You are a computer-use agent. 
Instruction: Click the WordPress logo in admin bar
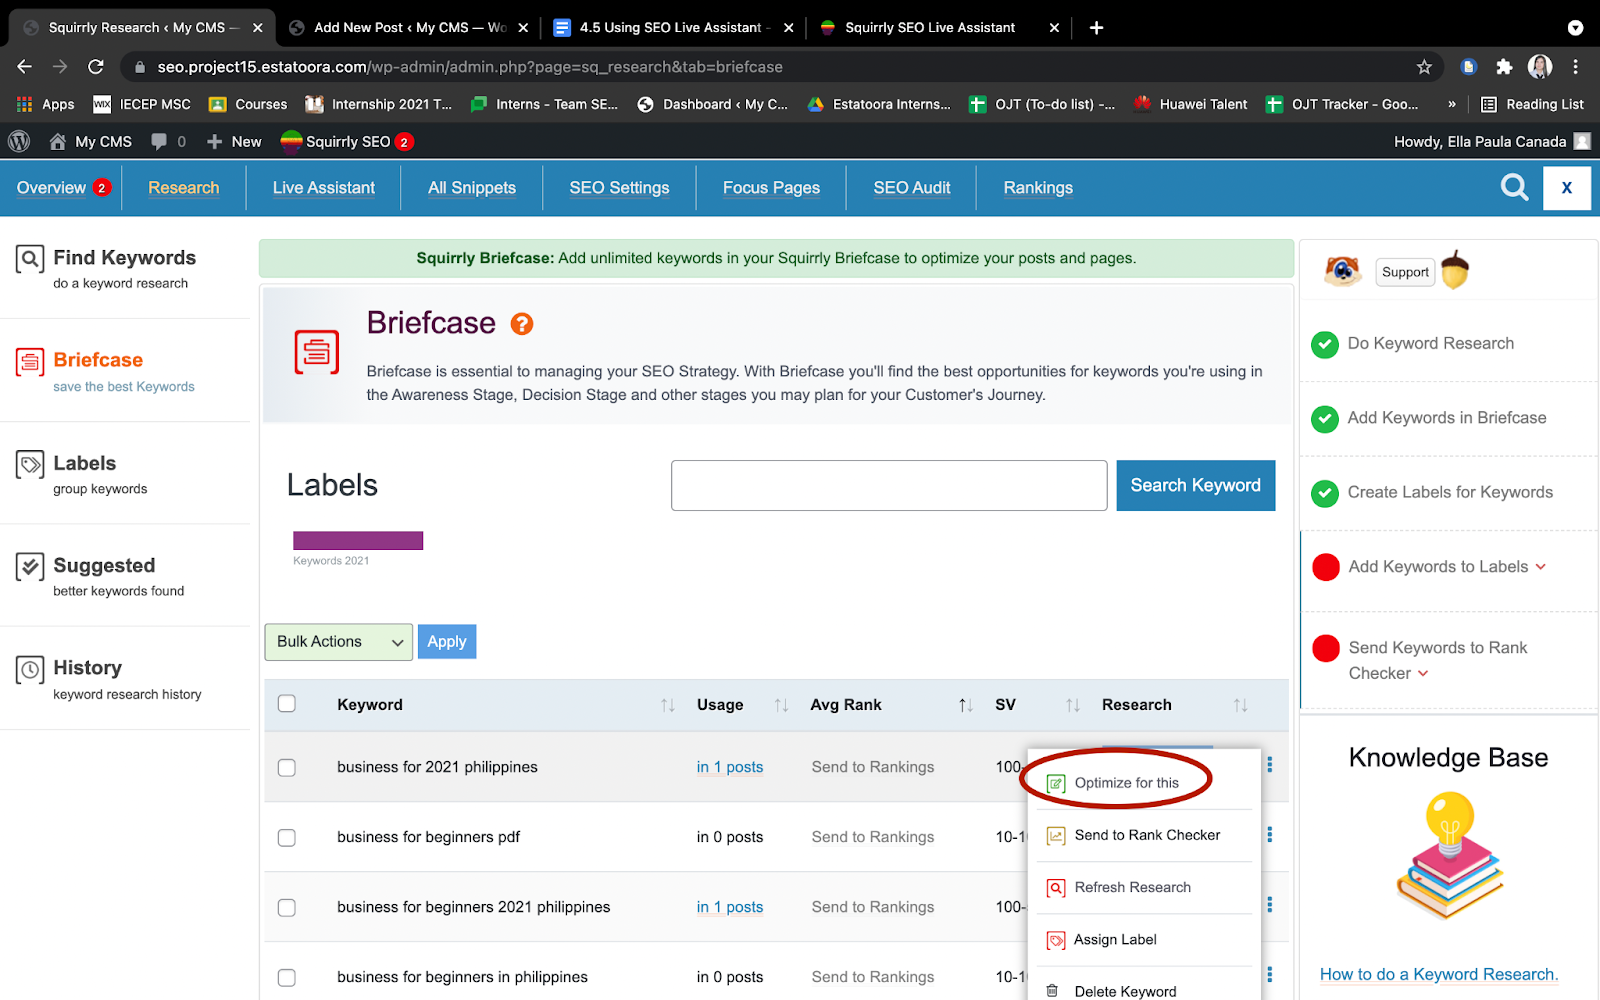(x=19, y=142)
